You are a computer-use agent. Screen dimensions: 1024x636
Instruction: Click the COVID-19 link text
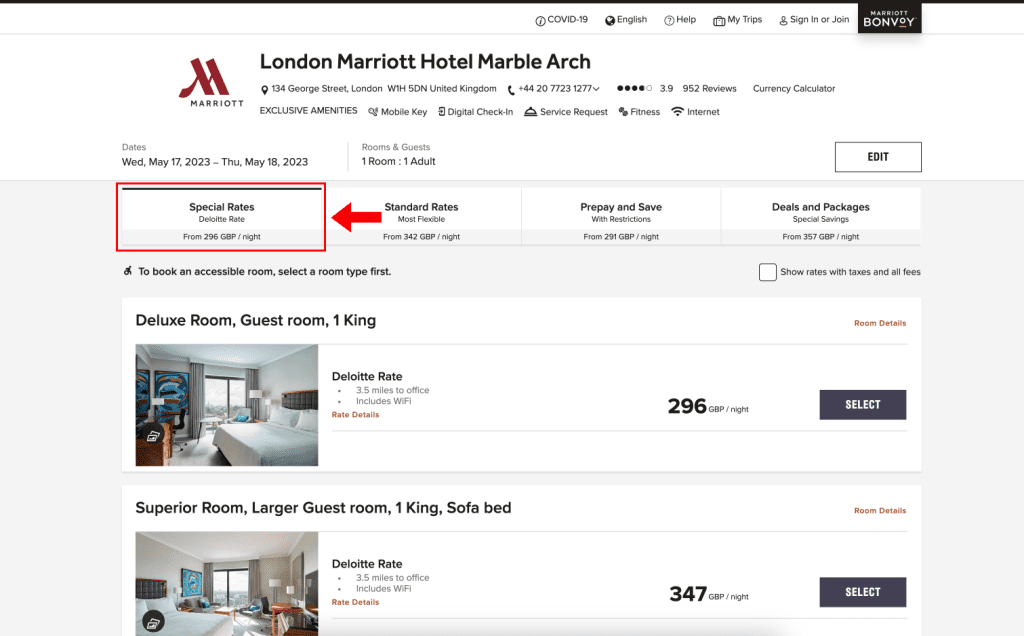pyautogui.click(x=568, y=20)
